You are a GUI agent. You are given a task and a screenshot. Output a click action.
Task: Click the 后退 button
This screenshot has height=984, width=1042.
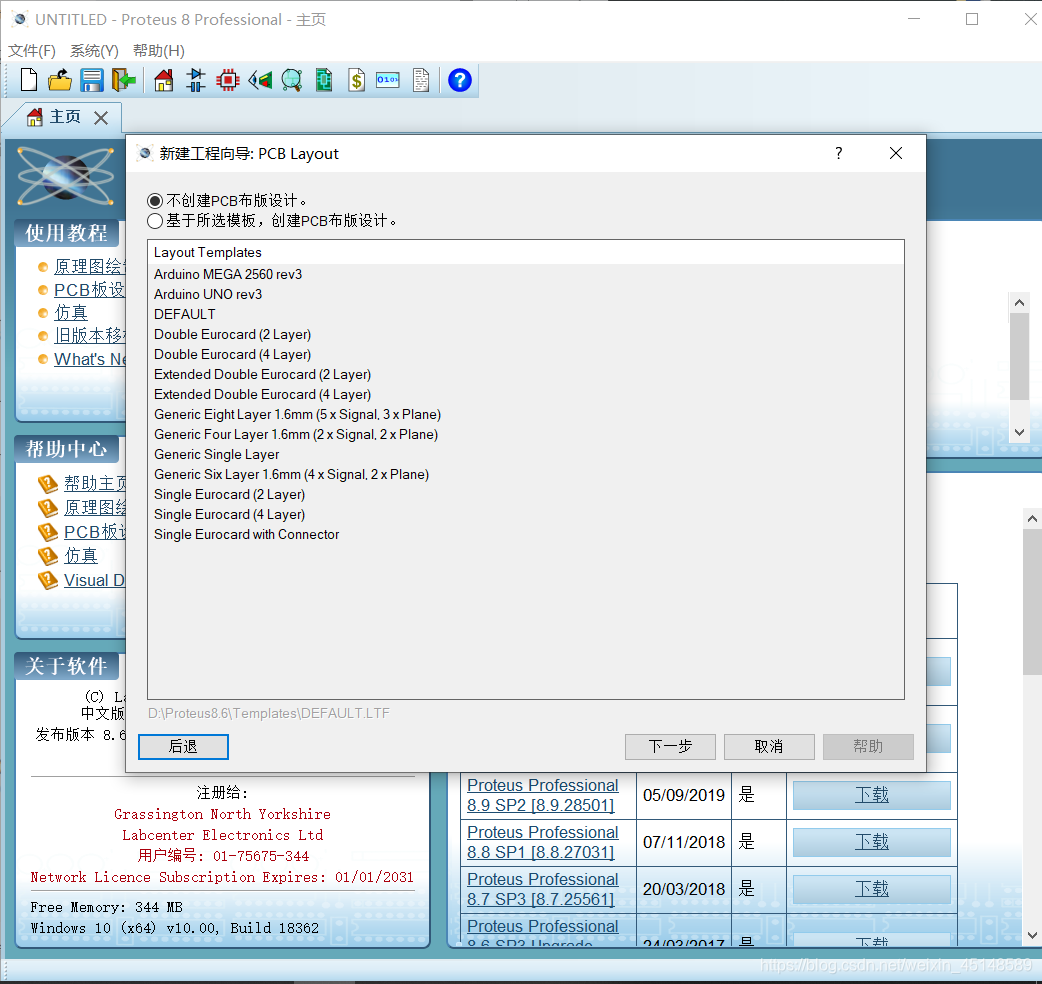(183, 747)
